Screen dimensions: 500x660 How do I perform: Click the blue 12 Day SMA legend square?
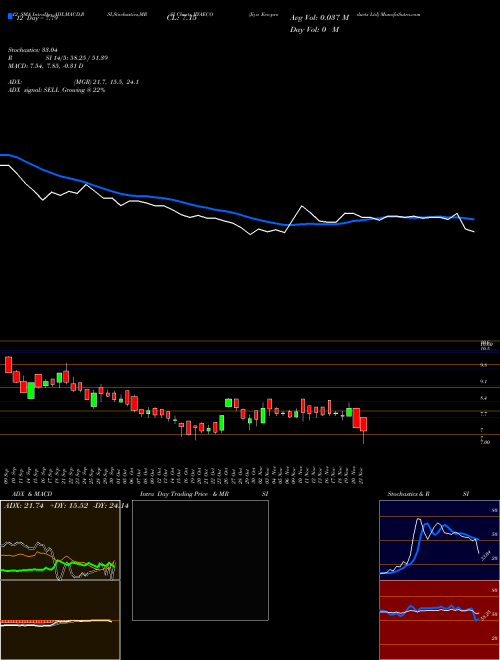(11, 17)
